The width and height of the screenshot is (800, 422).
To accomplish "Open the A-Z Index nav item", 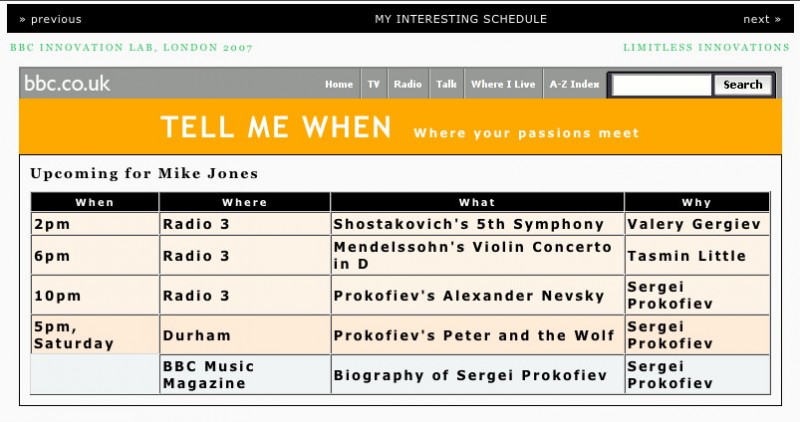I will coord(573,85).
